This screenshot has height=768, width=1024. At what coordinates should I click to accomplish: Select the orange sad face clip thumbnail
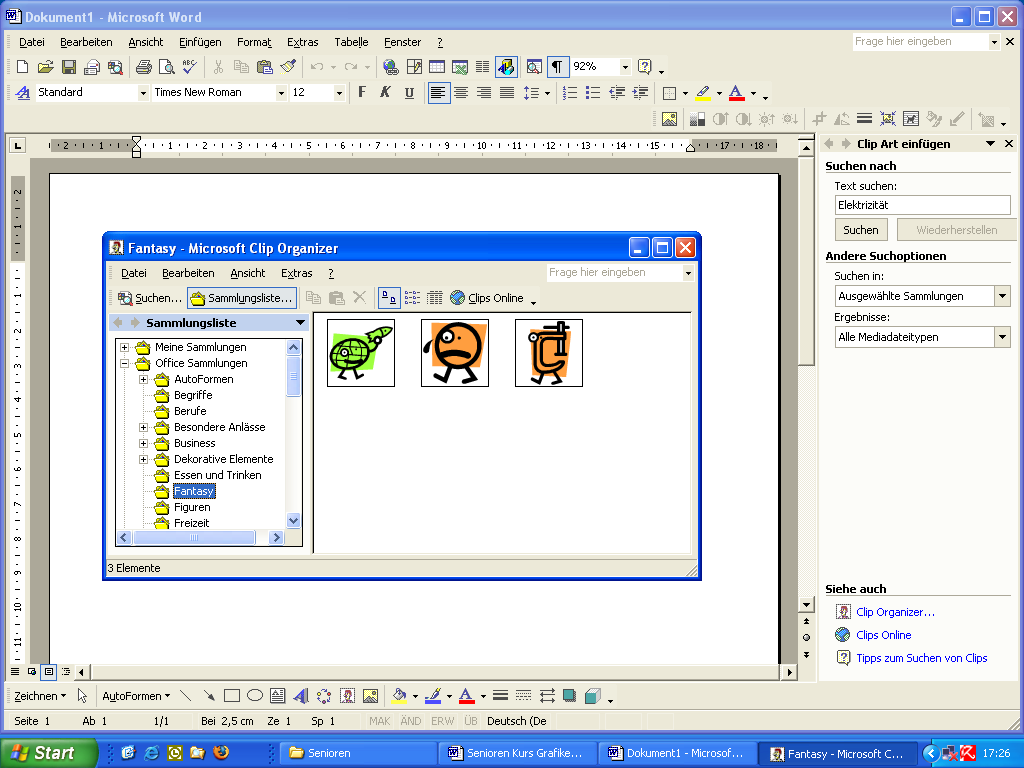click(454, 352)
